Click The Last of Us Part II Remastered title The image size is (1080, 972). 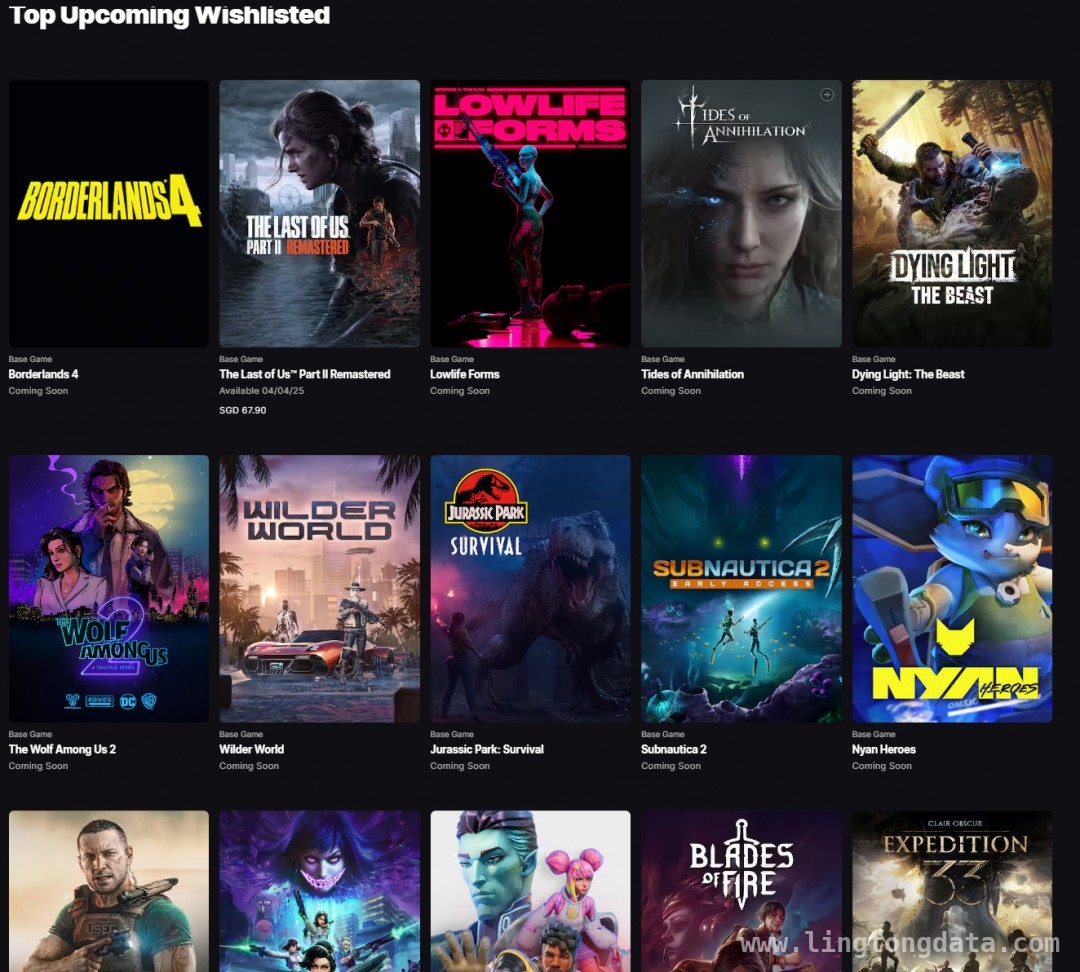304,374
